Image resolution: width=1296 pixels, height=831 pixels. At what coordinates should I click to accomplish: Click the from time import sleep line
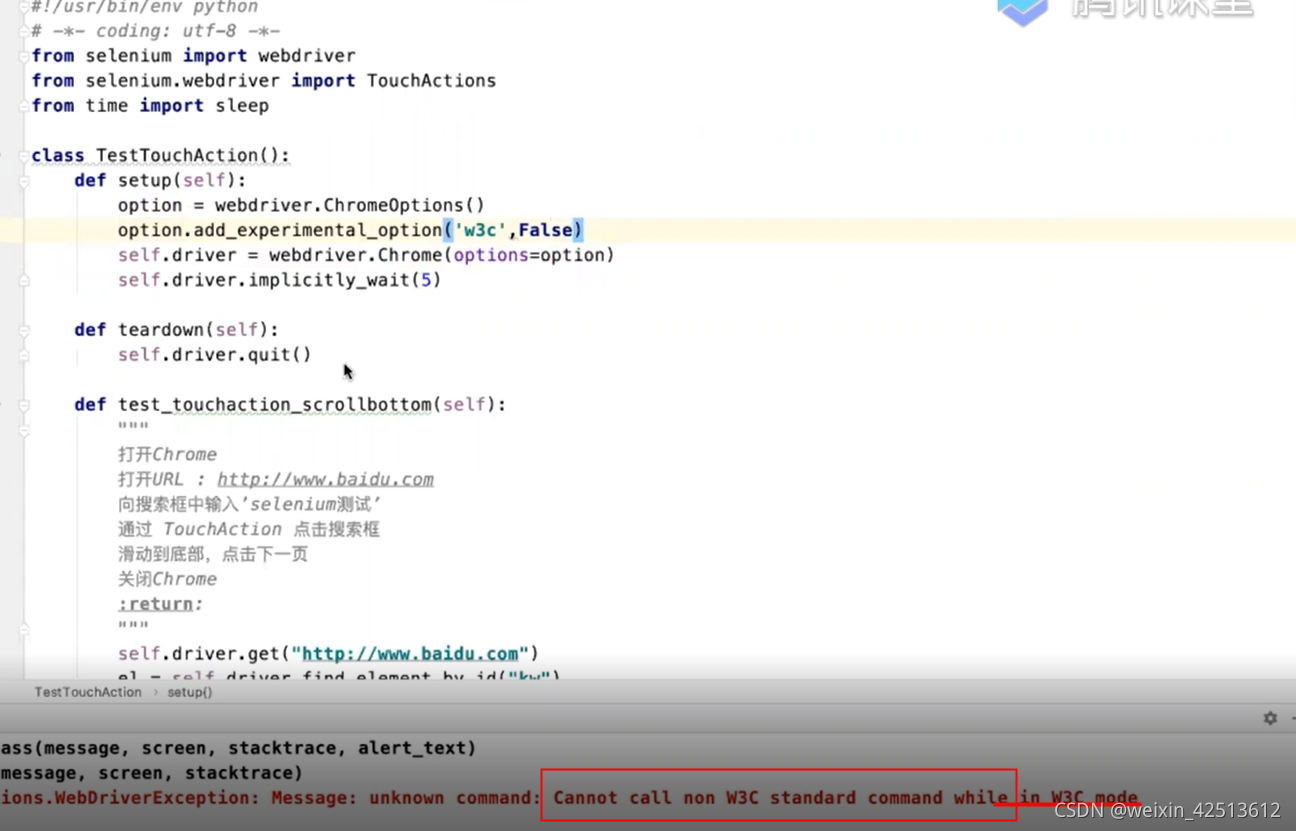click(148, 105)
